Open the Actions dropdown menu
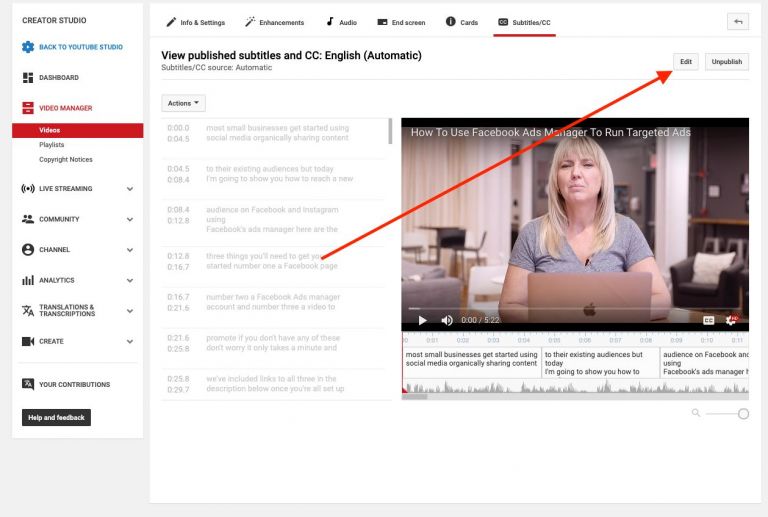 click(x=183, y=103)
